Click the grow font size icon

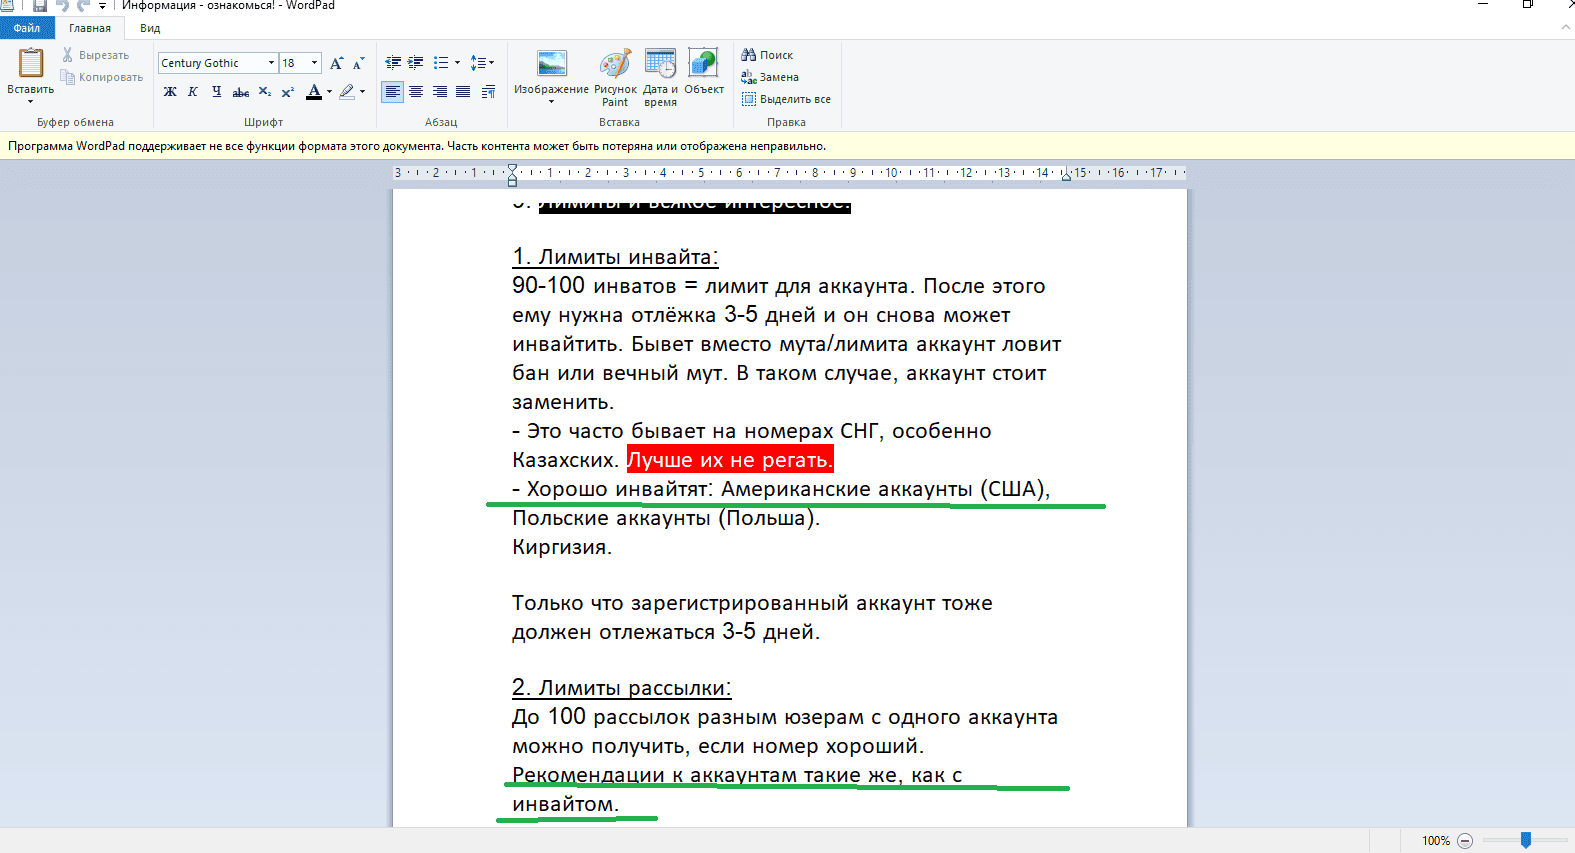pos(336,63)
